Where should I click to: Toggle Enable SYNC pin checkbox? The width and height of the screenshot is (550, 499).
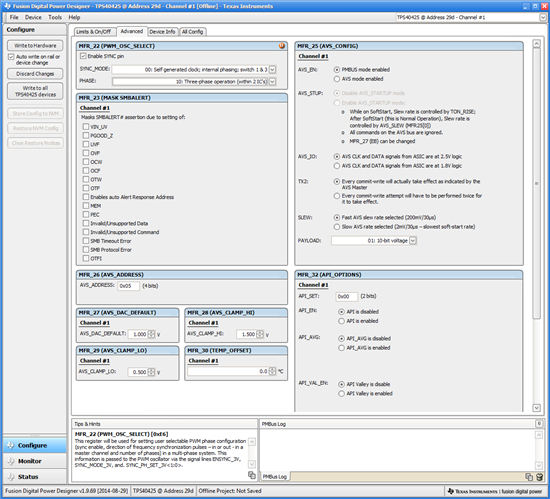point(83,56)
